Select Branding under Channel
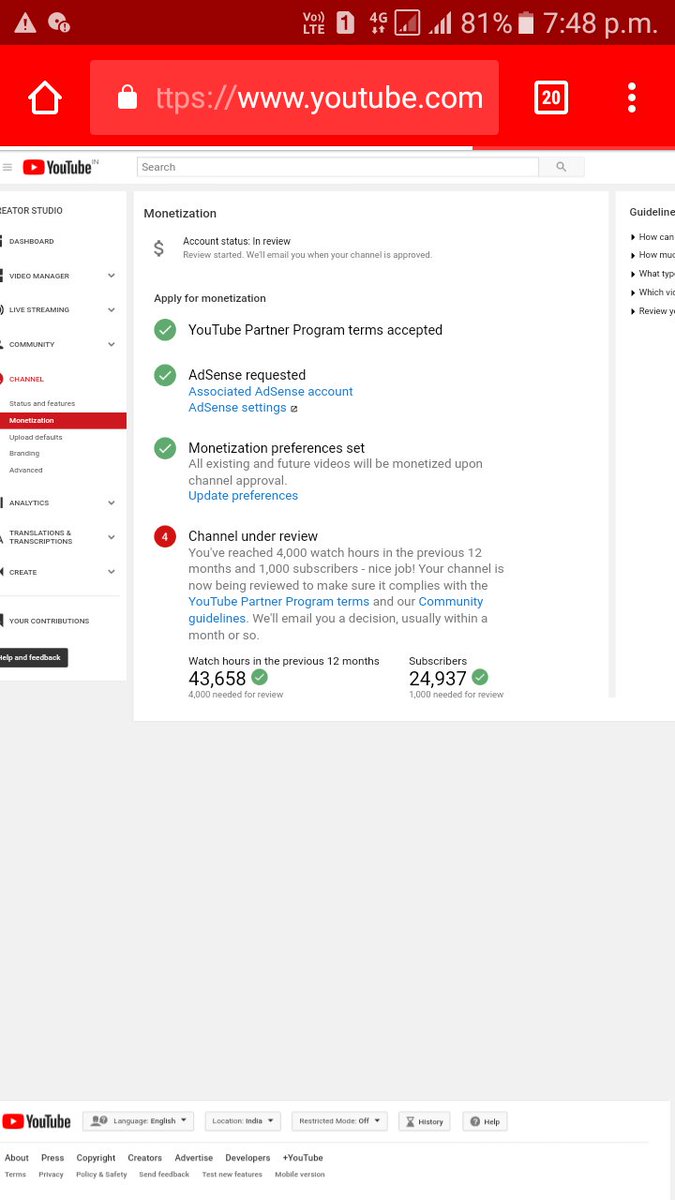 [x=24, y=453]
